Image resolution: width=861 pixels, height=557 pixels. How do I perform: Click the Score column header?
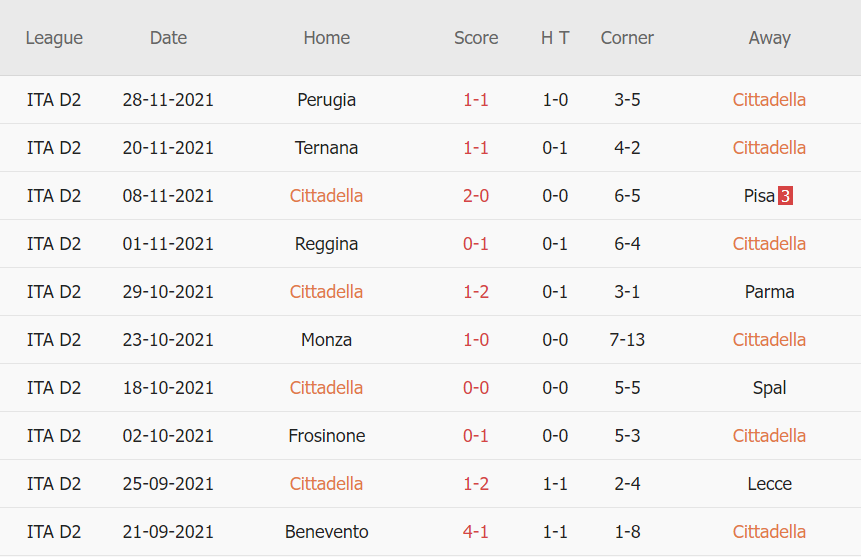click(476, 38)
